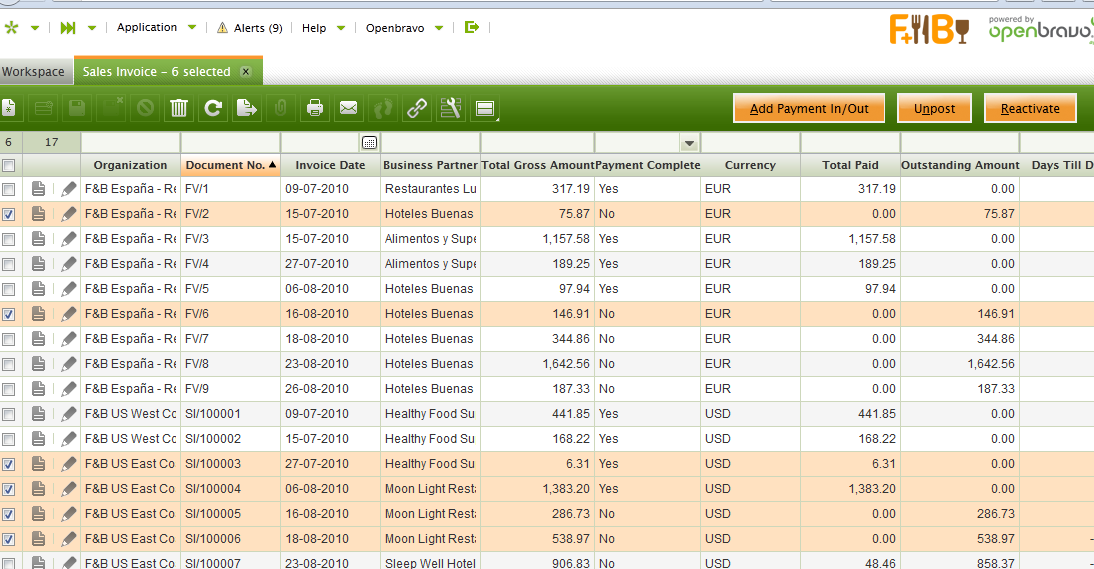Viewport: 1094px width, 569px height.
Task: Toggle the select-all checkbox in grid header
Action: click(x=9, y=165)
